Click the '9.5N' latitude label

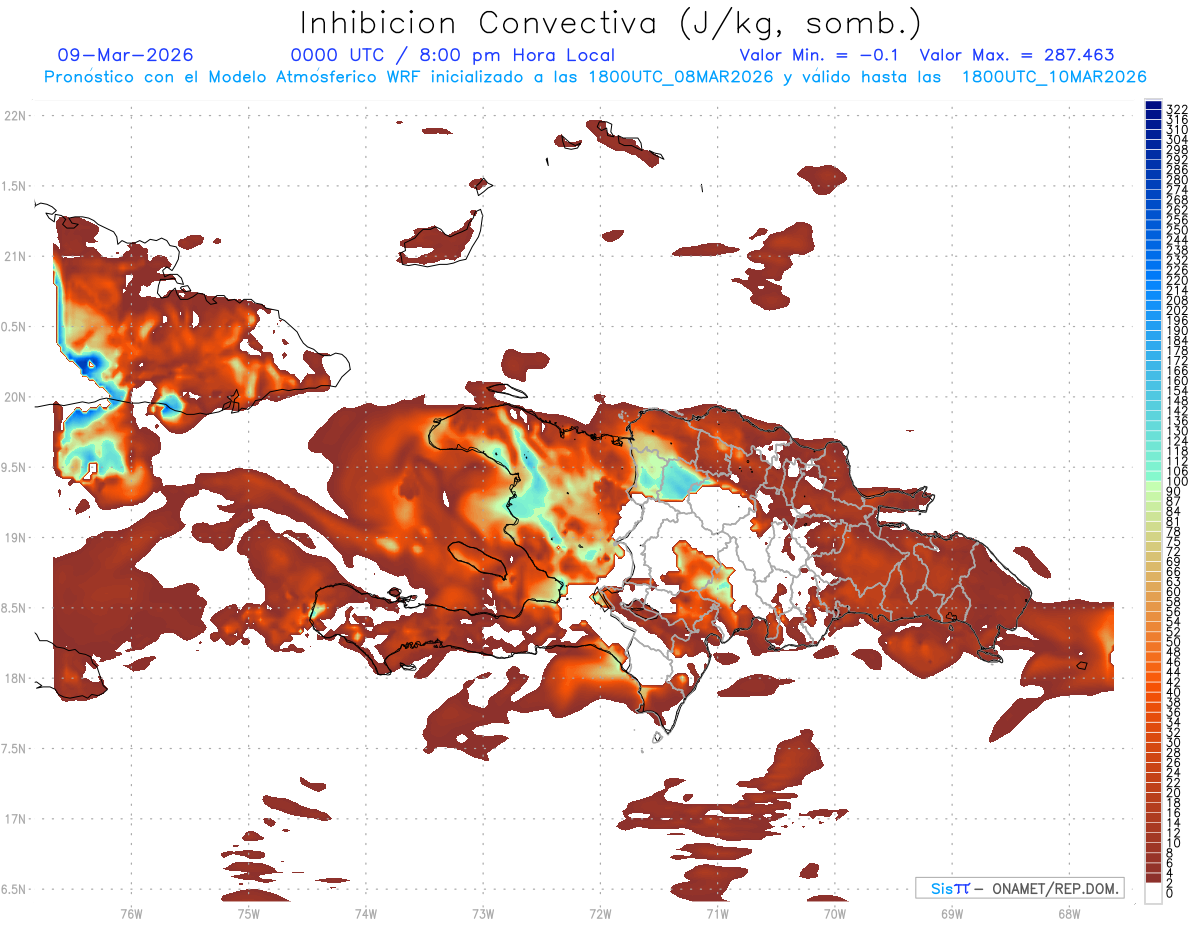click(14, 468)
